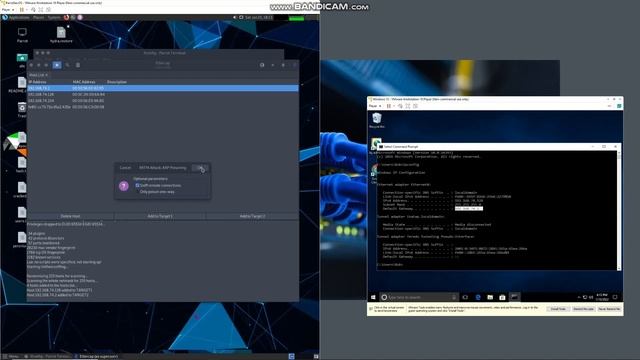Open the Places menu in Parrot panel

(38, 18)
